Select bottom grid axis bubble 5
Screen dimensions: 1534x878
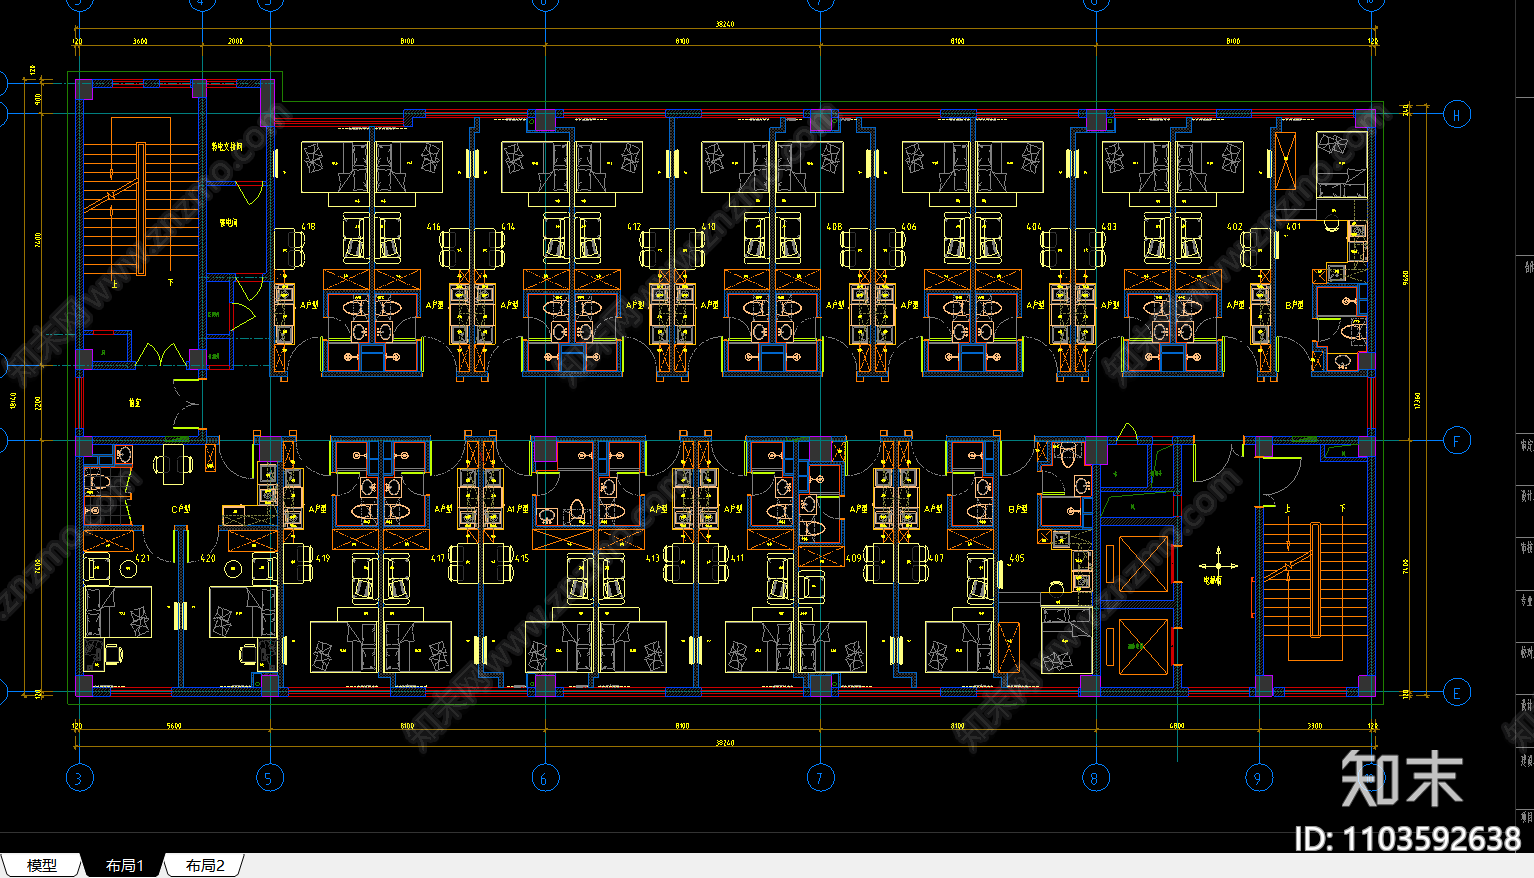pos(269,777)
